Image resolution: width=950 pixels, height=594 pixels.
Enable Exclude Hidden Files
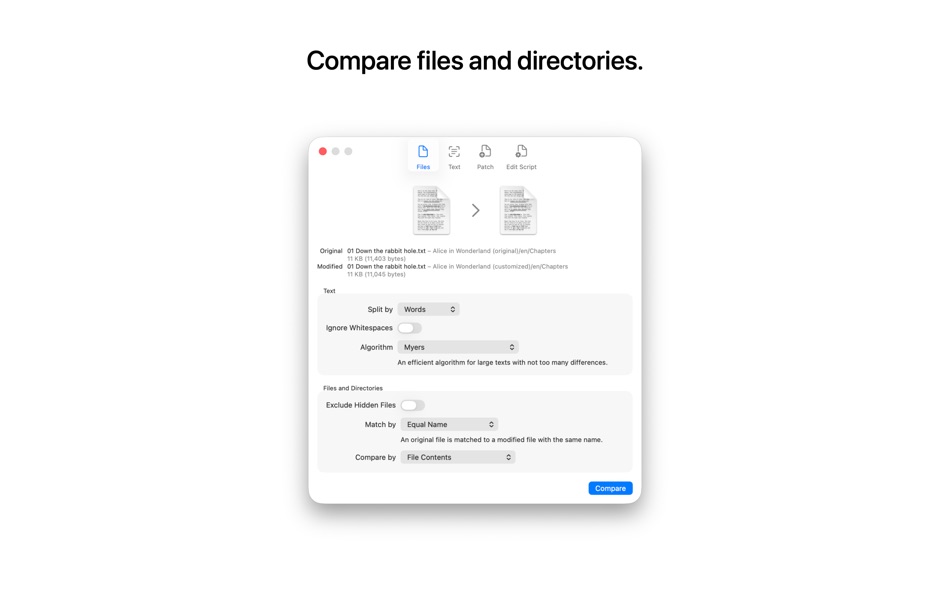(413, 405)
